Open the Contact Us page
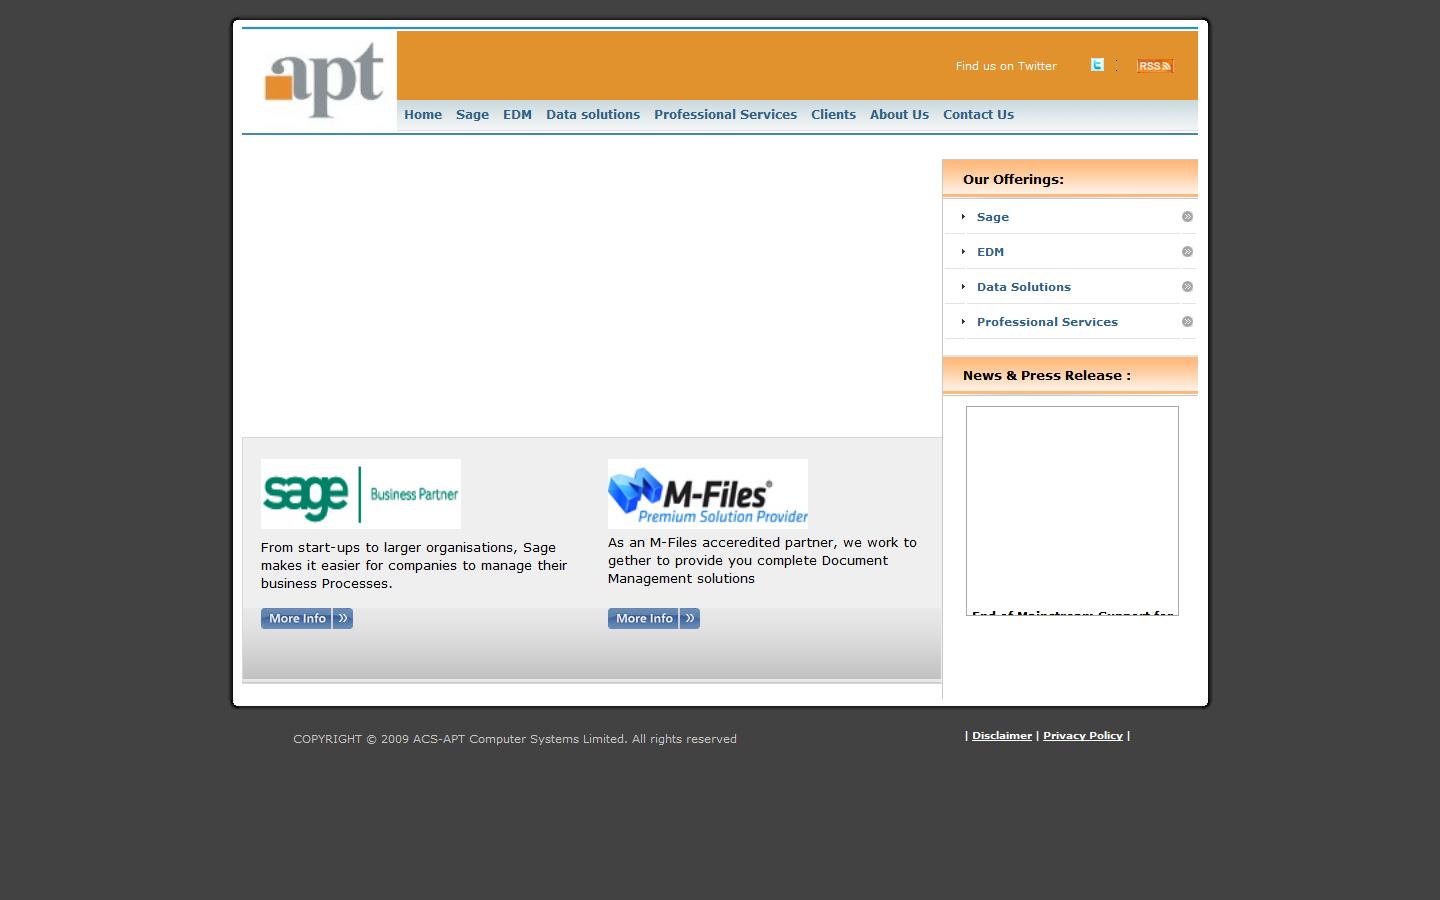The height and width of the screenshot is (900, 1440). tap(978, 114)
